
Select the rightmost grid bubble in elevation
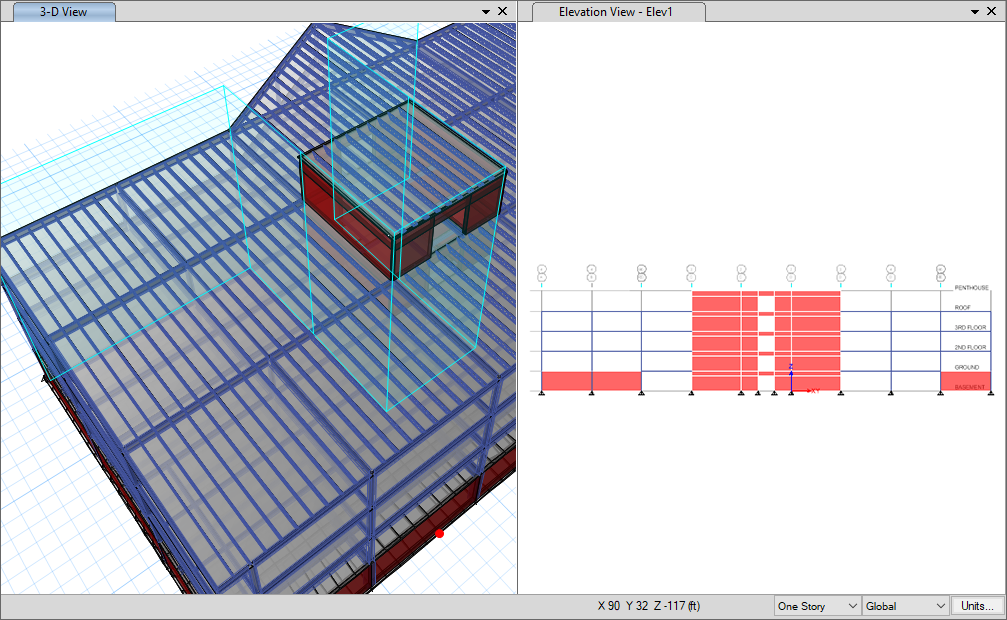(941, 272)
